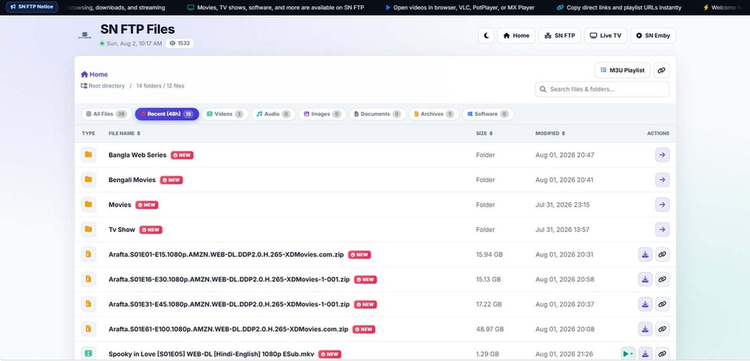Click the Type column header
Viewport: 750px width, 361px height.
[88, 133]
